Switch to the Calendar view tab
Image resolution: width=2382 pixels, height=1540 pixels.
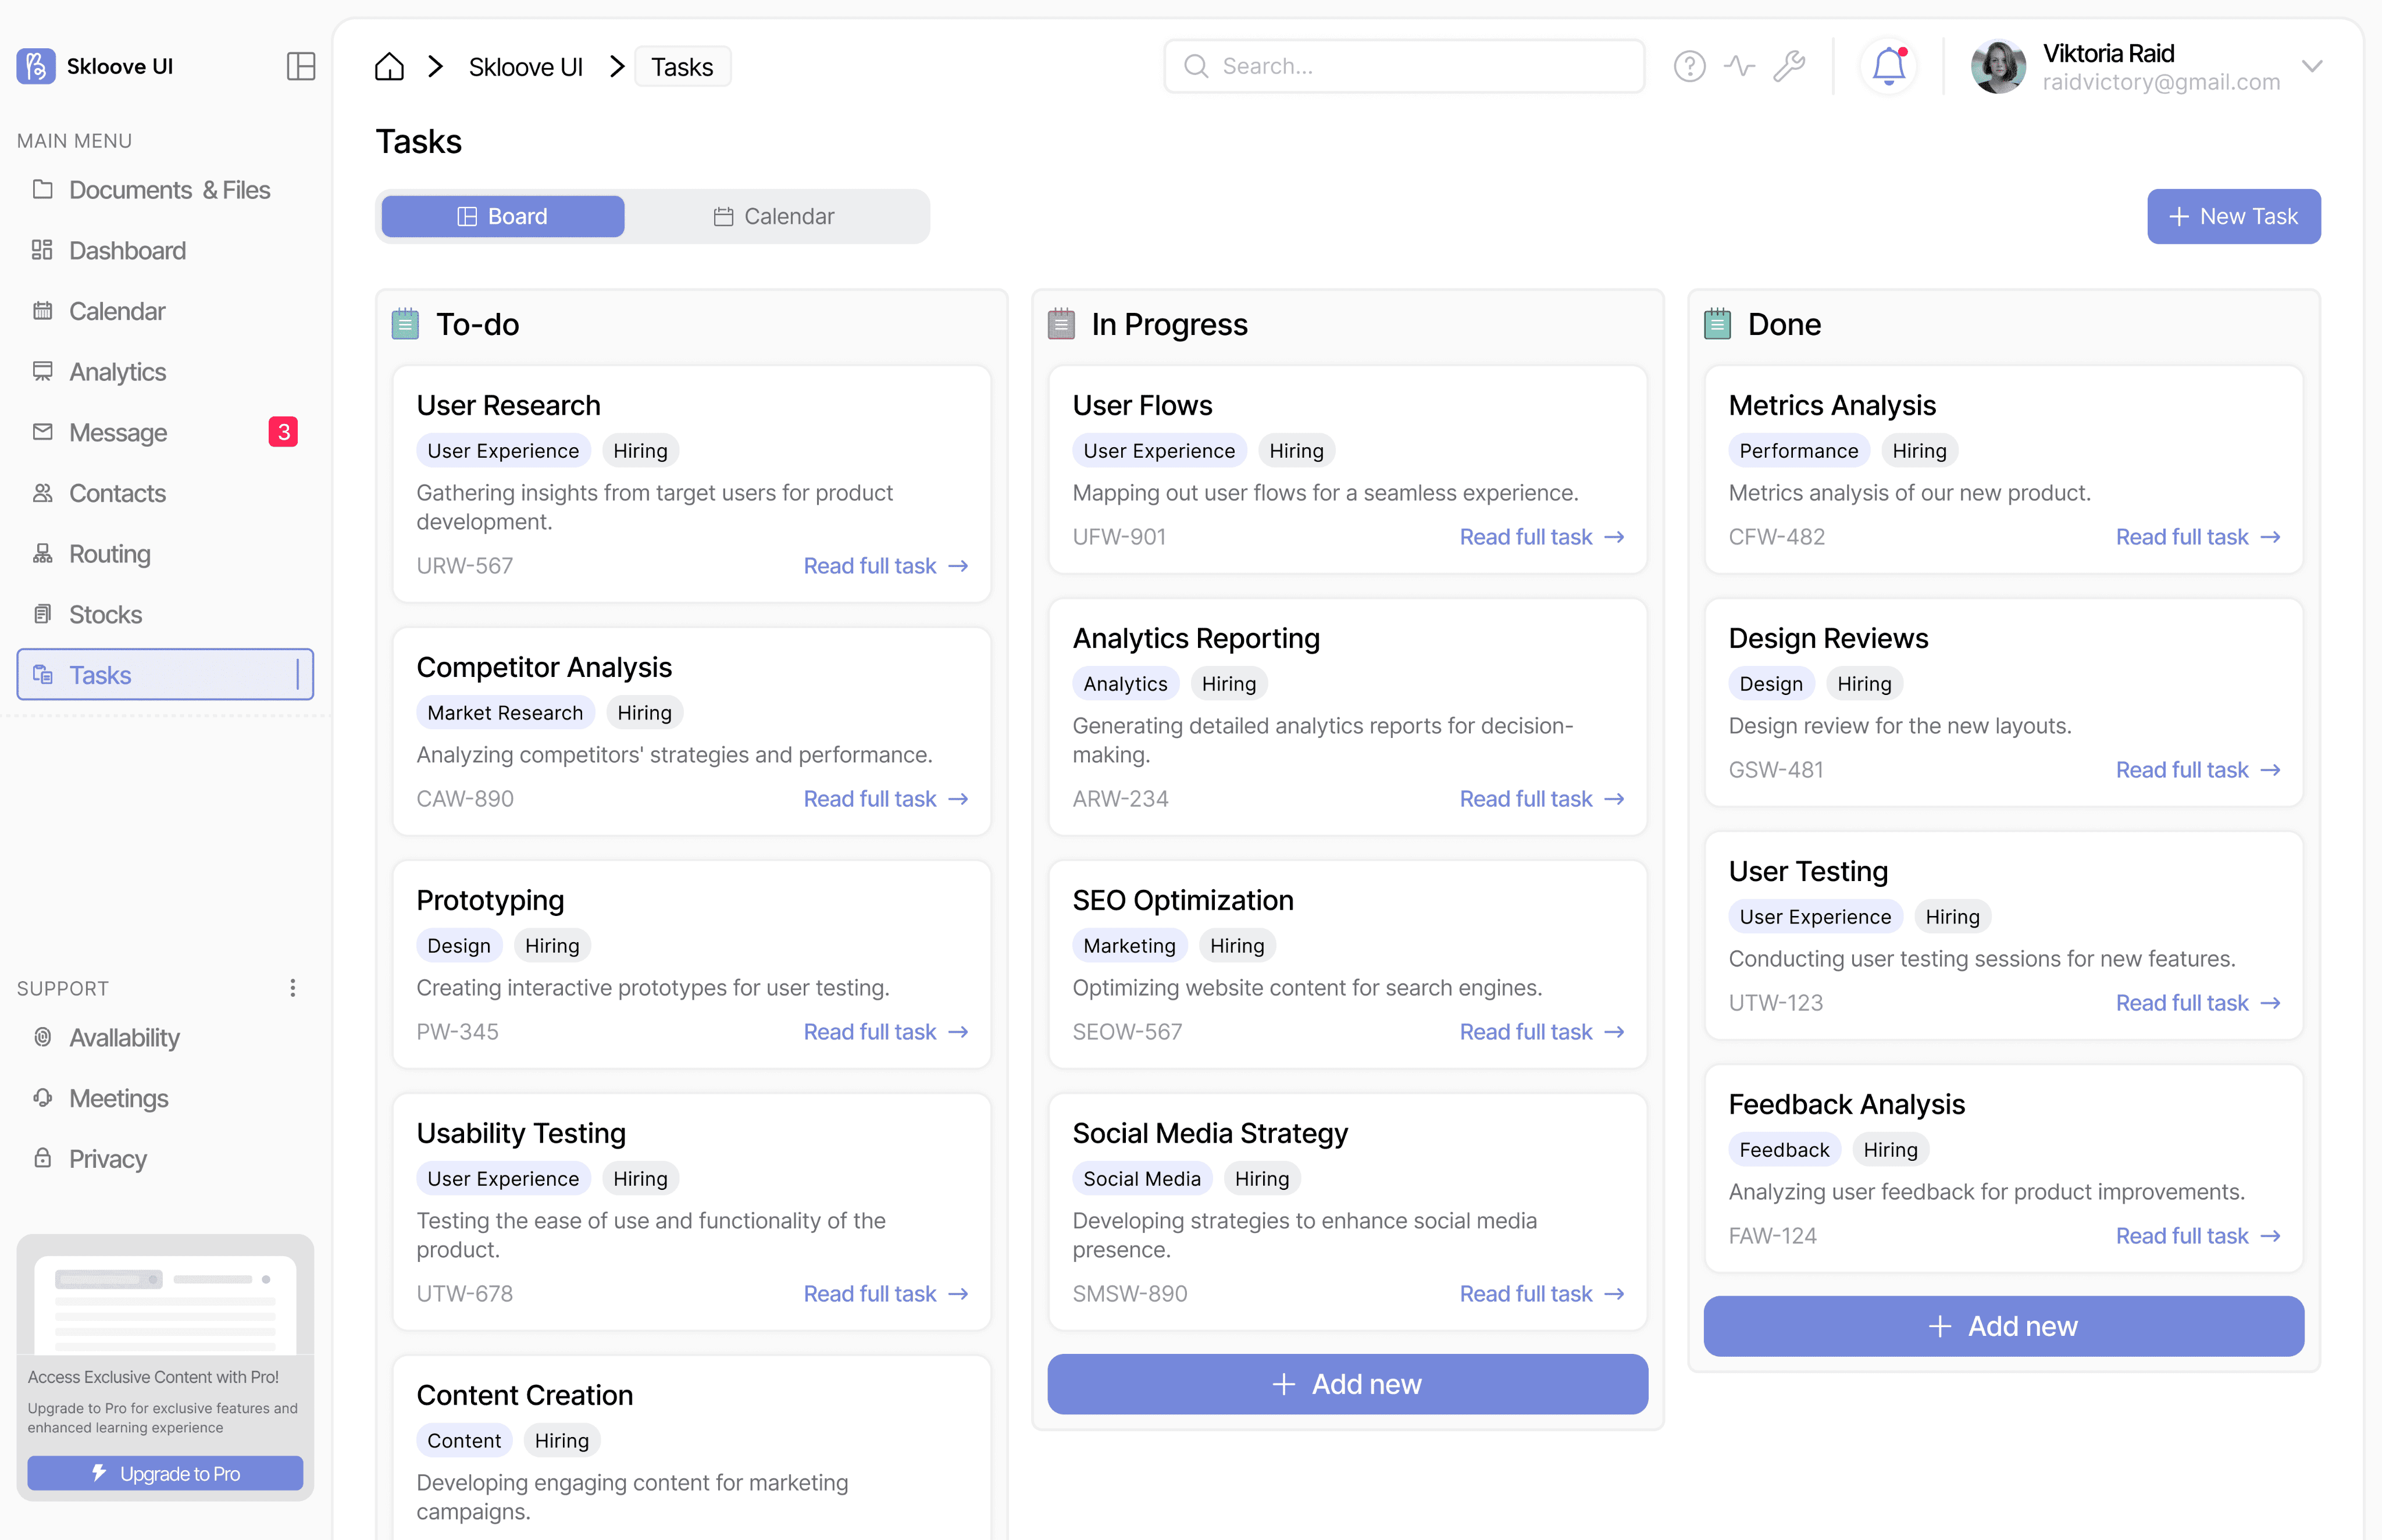pyautogui.click(x=774, y=216)
